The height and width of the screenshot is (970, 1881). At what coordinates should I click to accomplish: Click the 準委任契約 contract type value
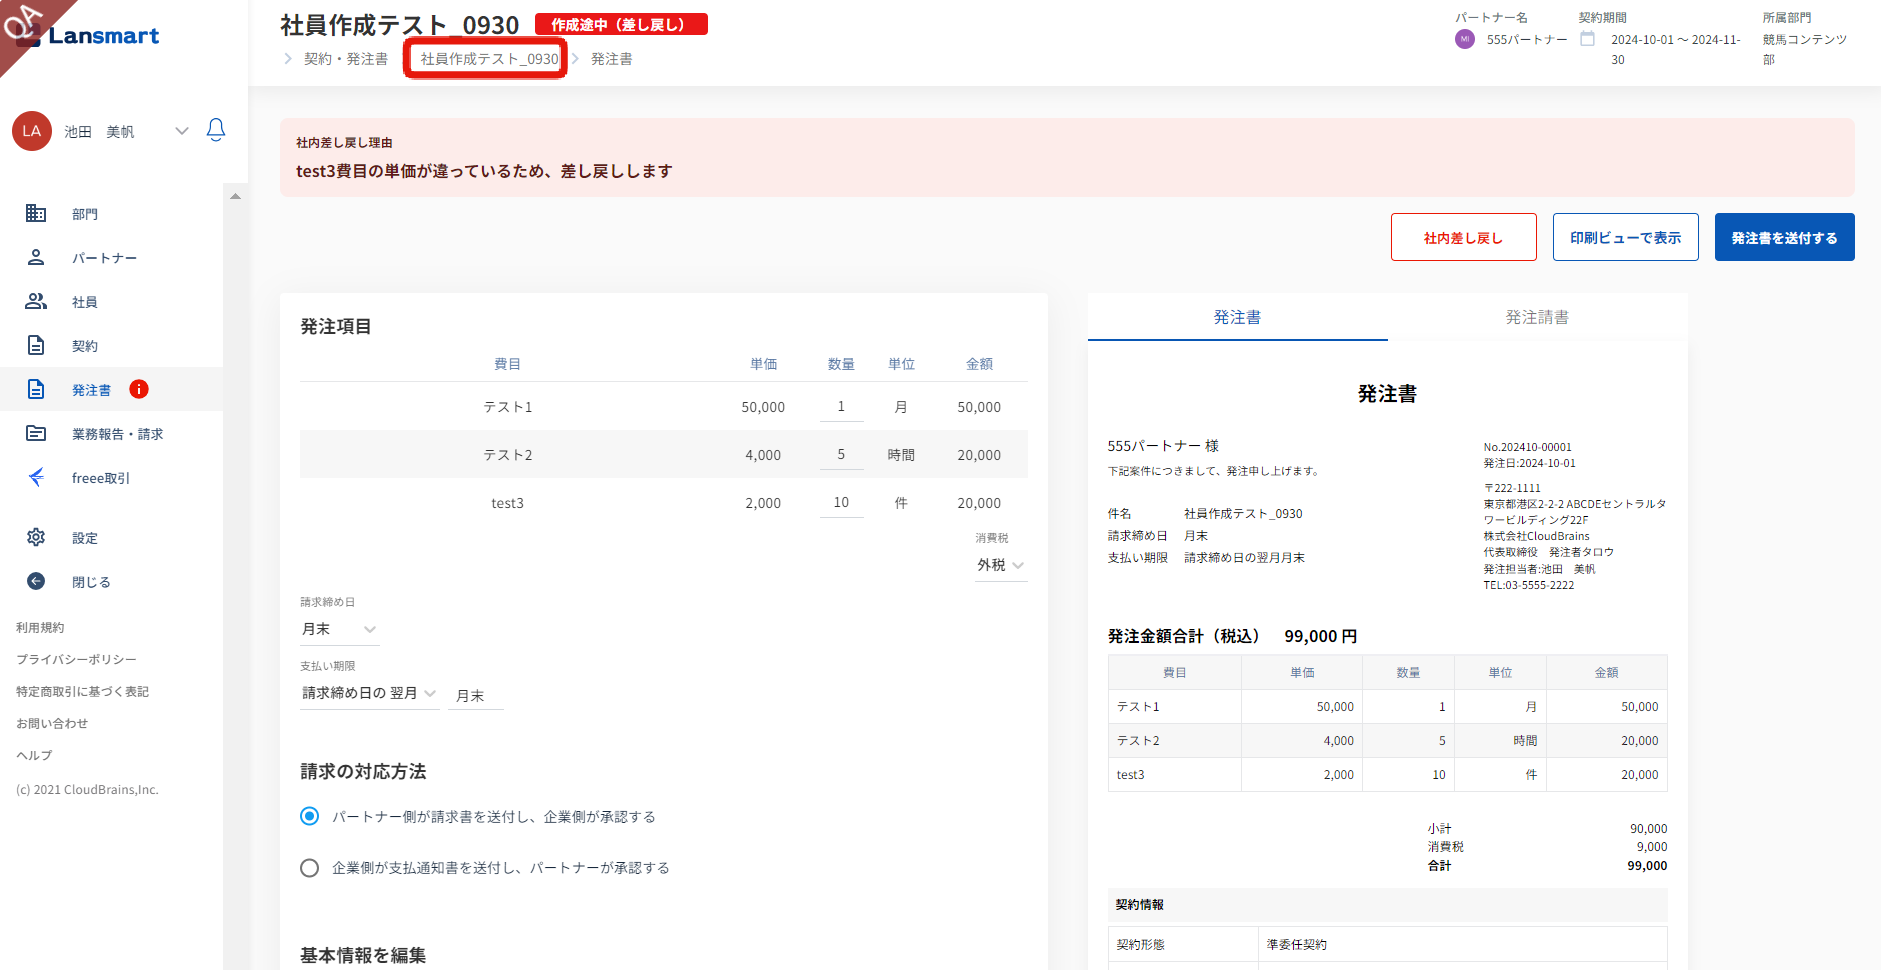[x=1297, y=944]
